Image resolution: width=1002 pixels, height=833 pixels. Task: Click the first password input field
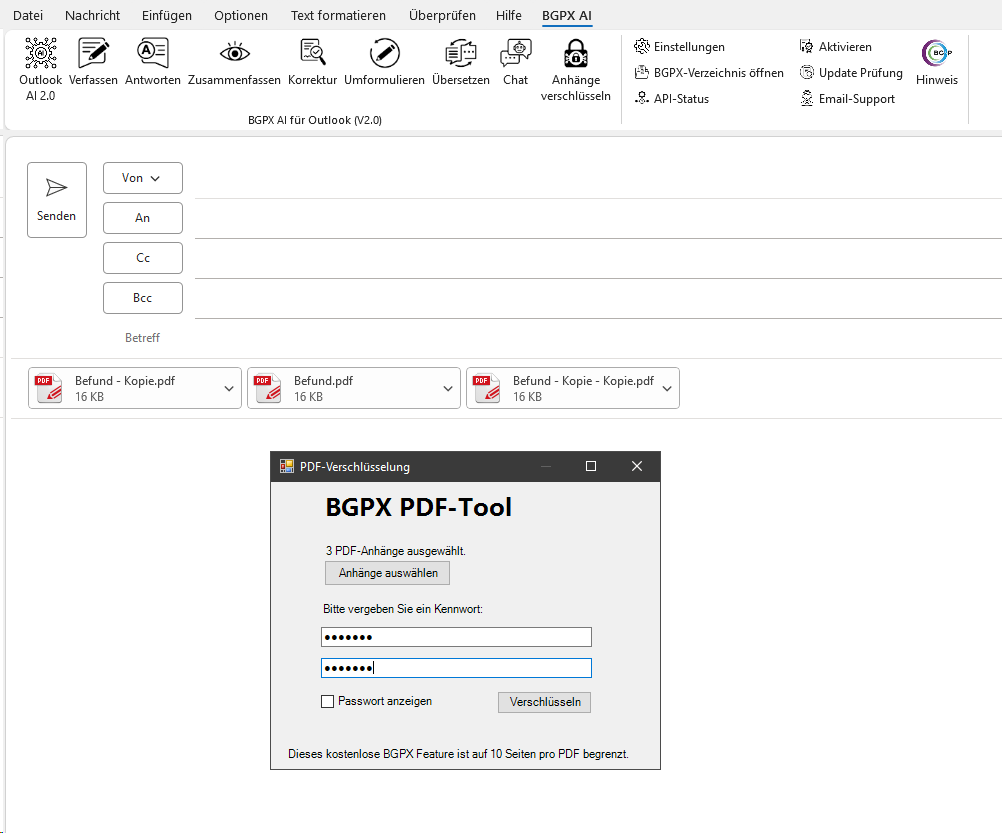pyautogui.click(x=456, y=638)
